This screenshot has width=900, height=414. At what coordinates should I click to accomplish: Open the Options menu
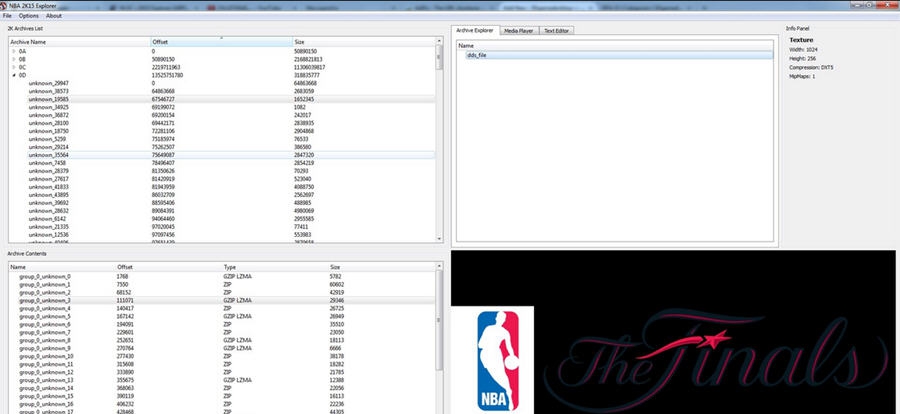point(28,16)
